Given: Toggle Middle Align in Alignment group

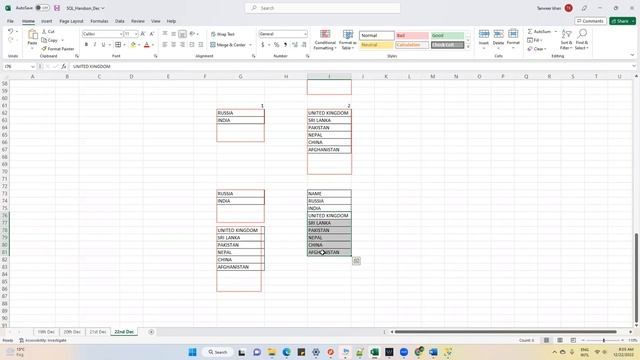Looking at the screenshot, I should pos(173,34).
